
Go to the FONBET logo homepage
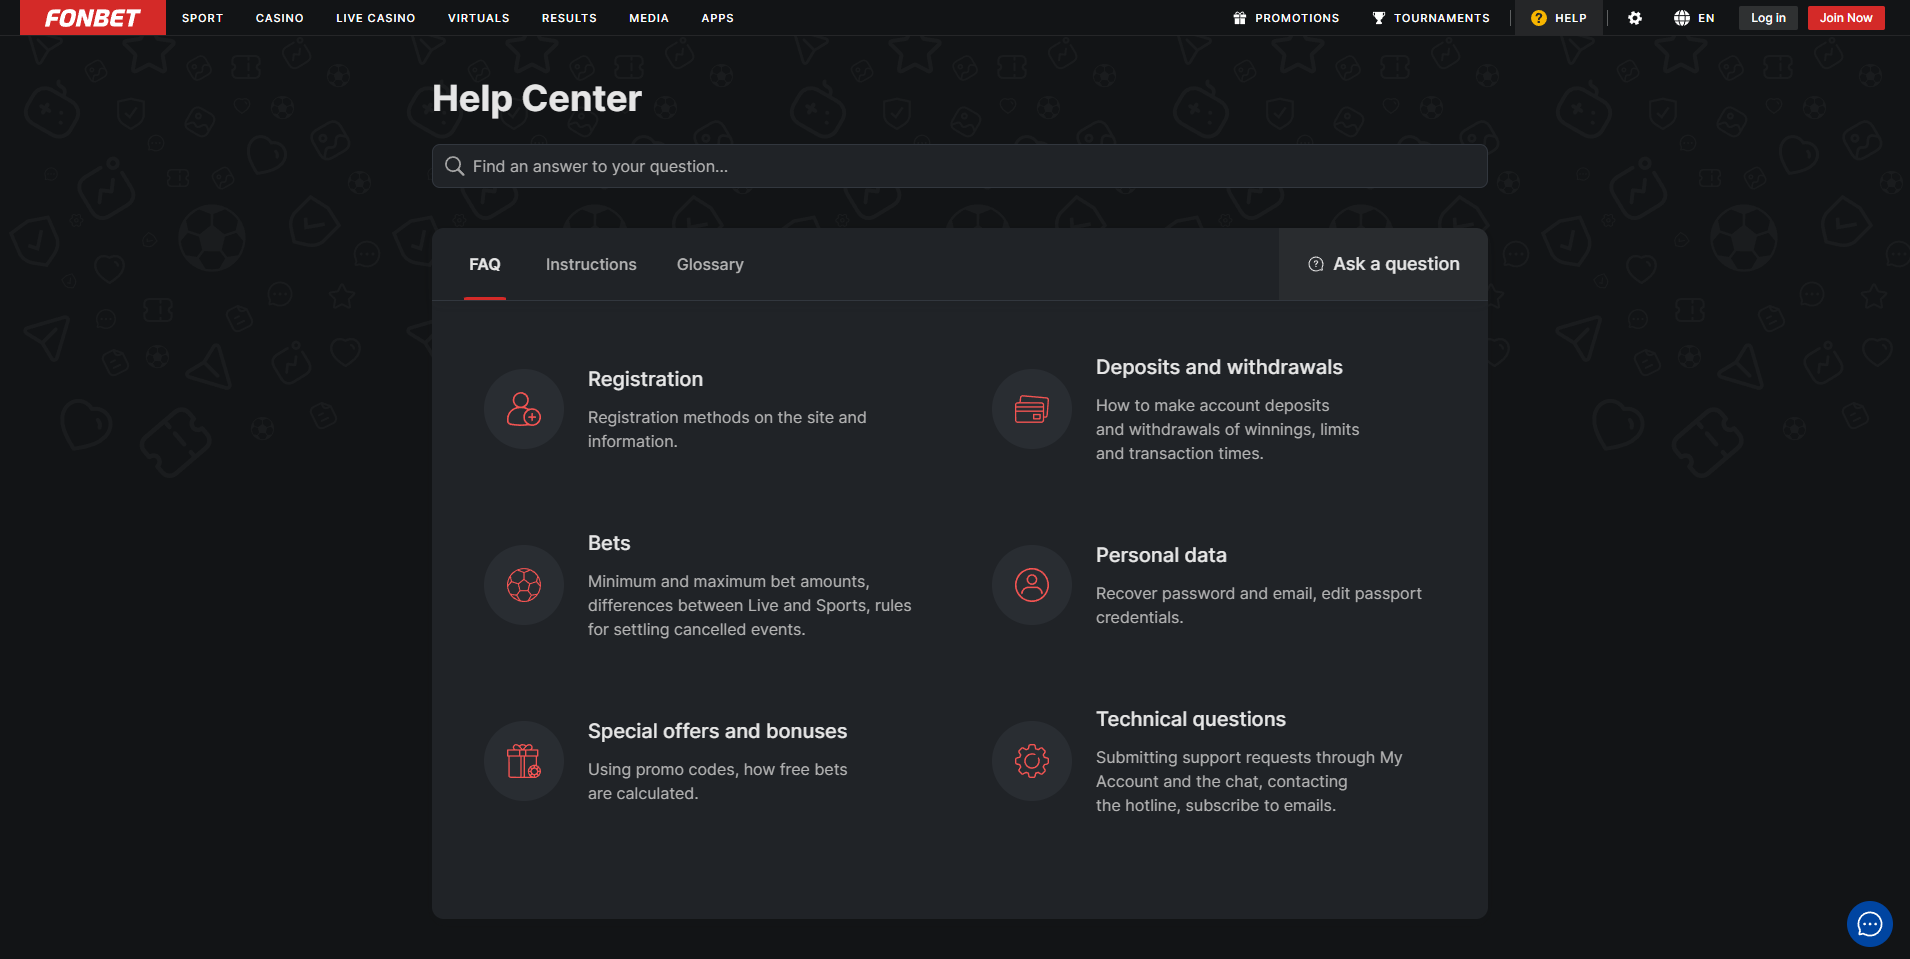click(93, 18)
